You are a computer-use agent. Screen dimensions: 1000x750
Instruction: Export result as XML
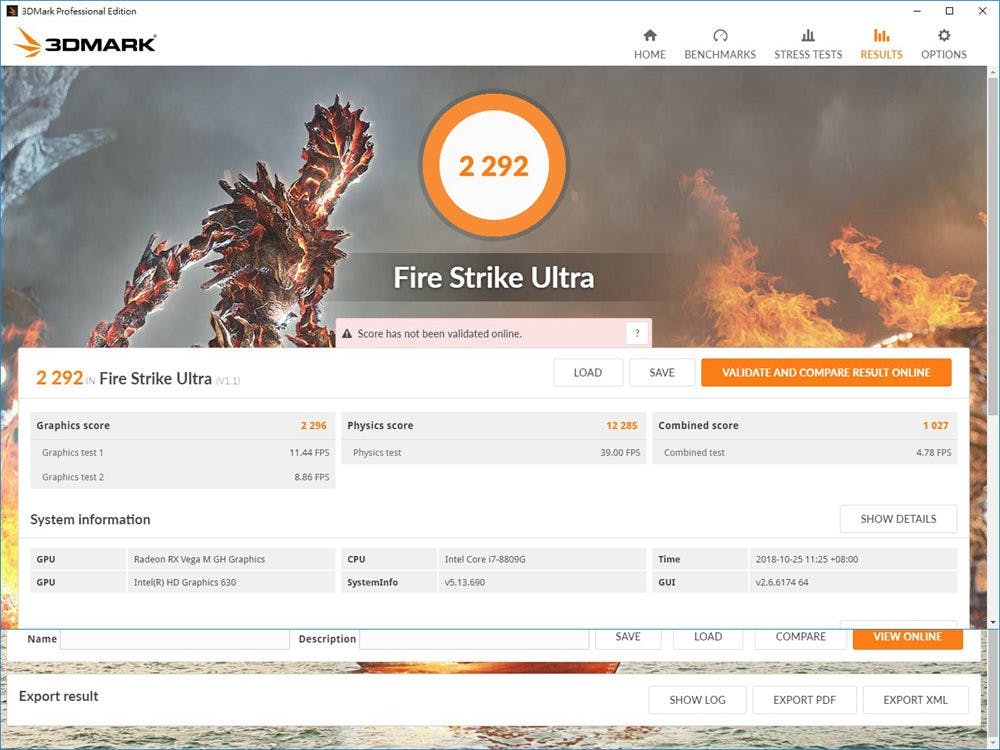pos(915,700)
